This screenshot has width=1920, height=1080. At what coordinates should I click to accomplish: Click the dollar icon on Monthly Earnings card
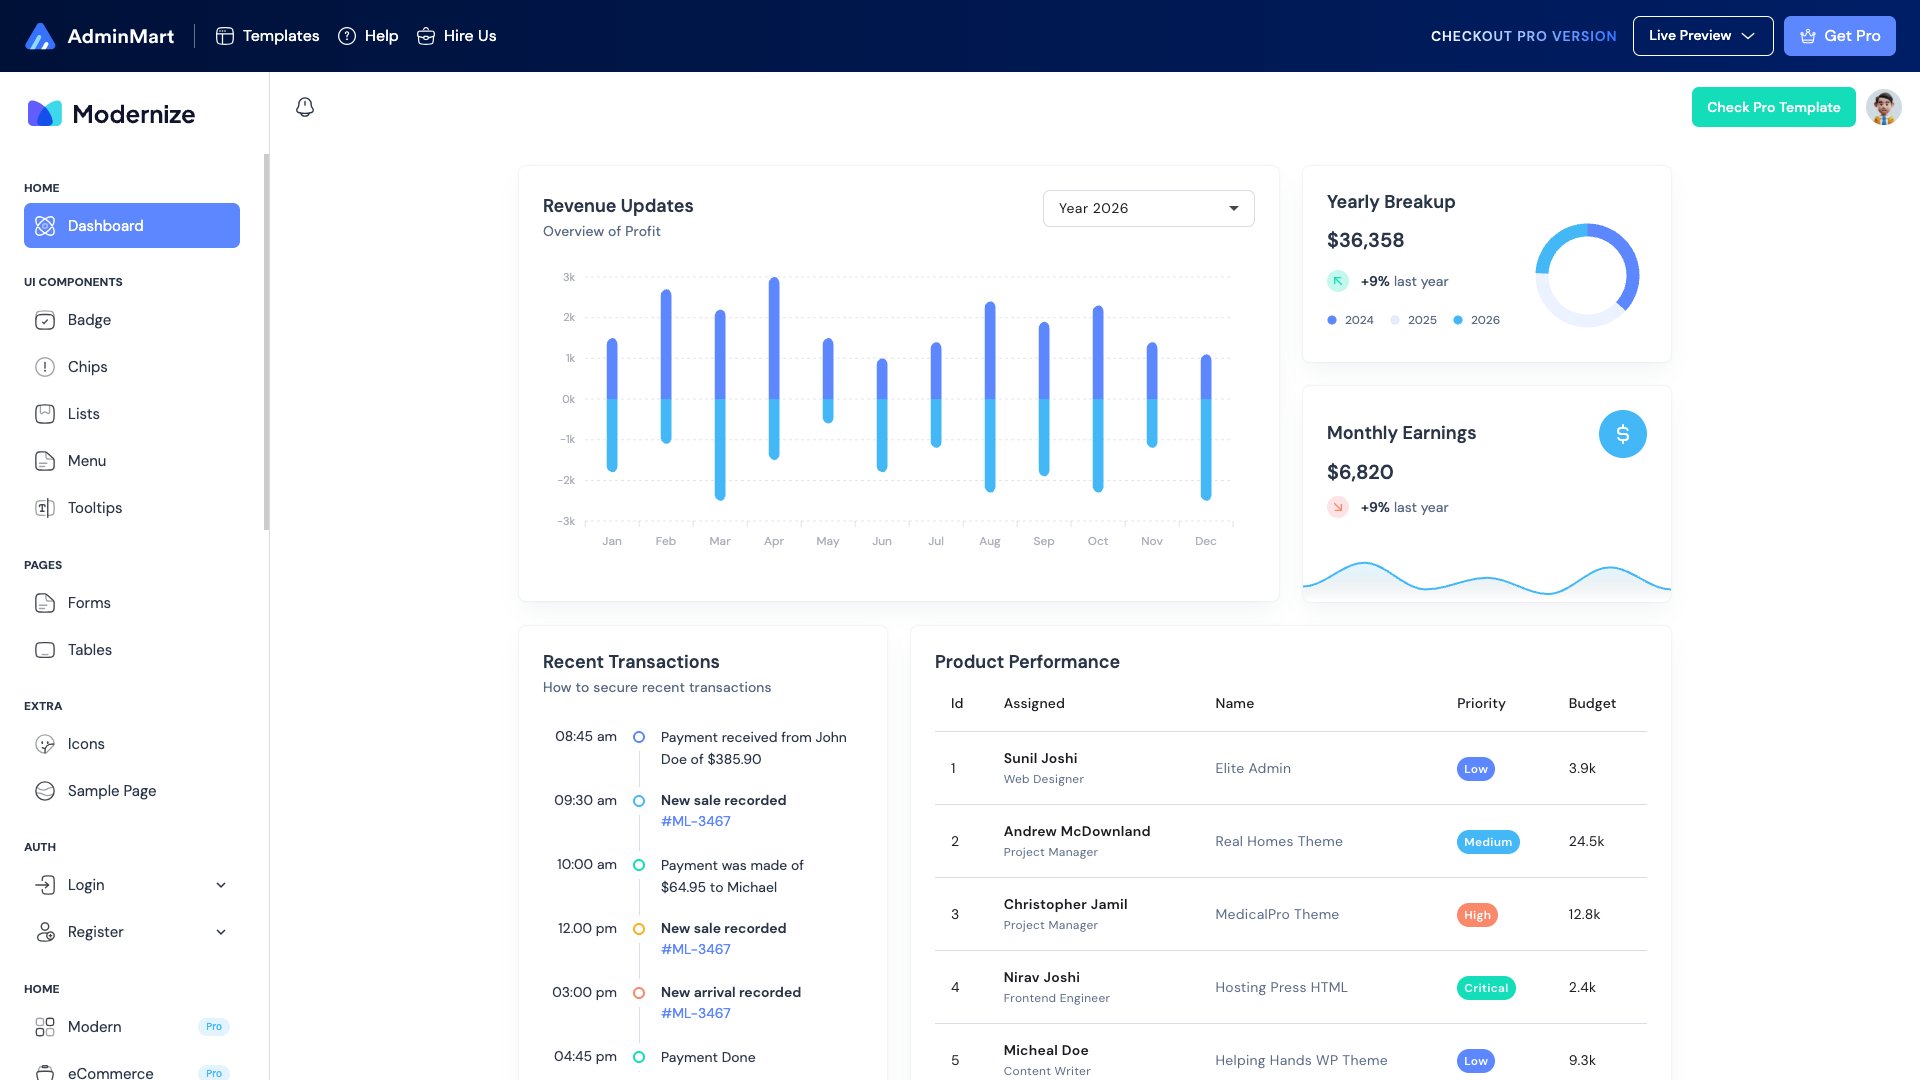coord(1623,434)
